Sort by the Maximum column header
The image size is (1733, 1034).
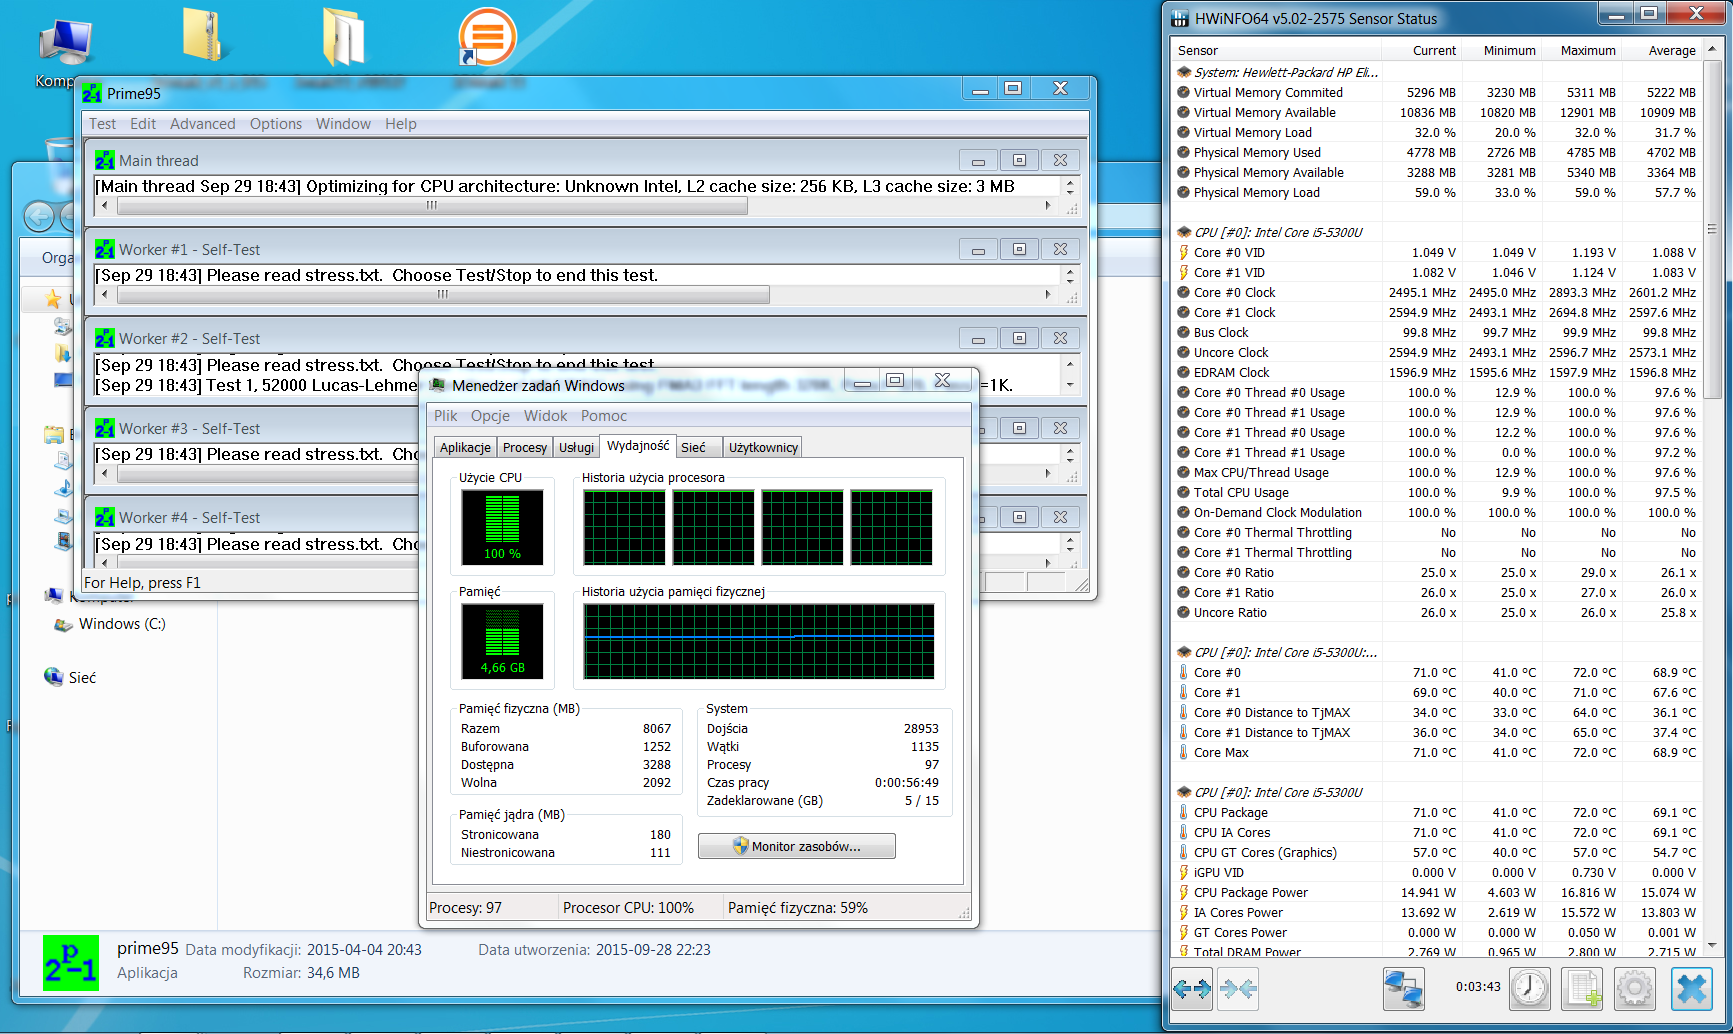click(x=1582, y=50)
